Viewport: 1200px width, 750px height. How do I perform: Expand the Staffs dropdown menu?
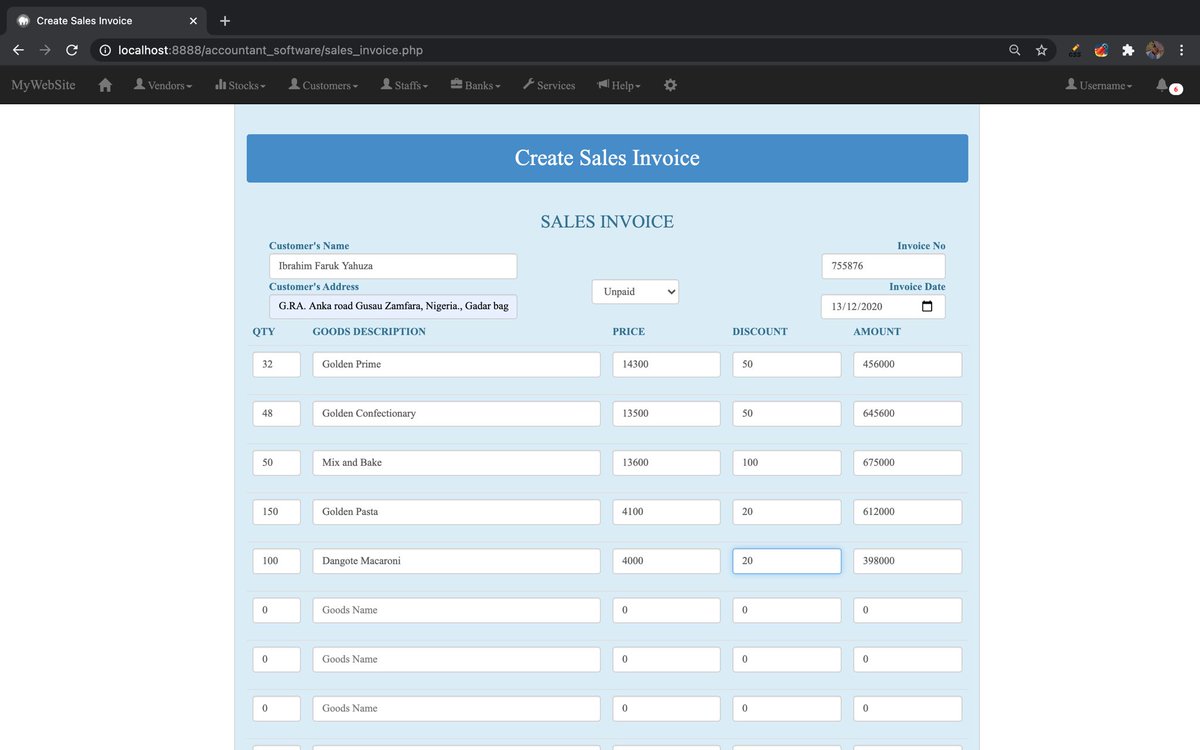pyautogui.click(x=404, y=85)
